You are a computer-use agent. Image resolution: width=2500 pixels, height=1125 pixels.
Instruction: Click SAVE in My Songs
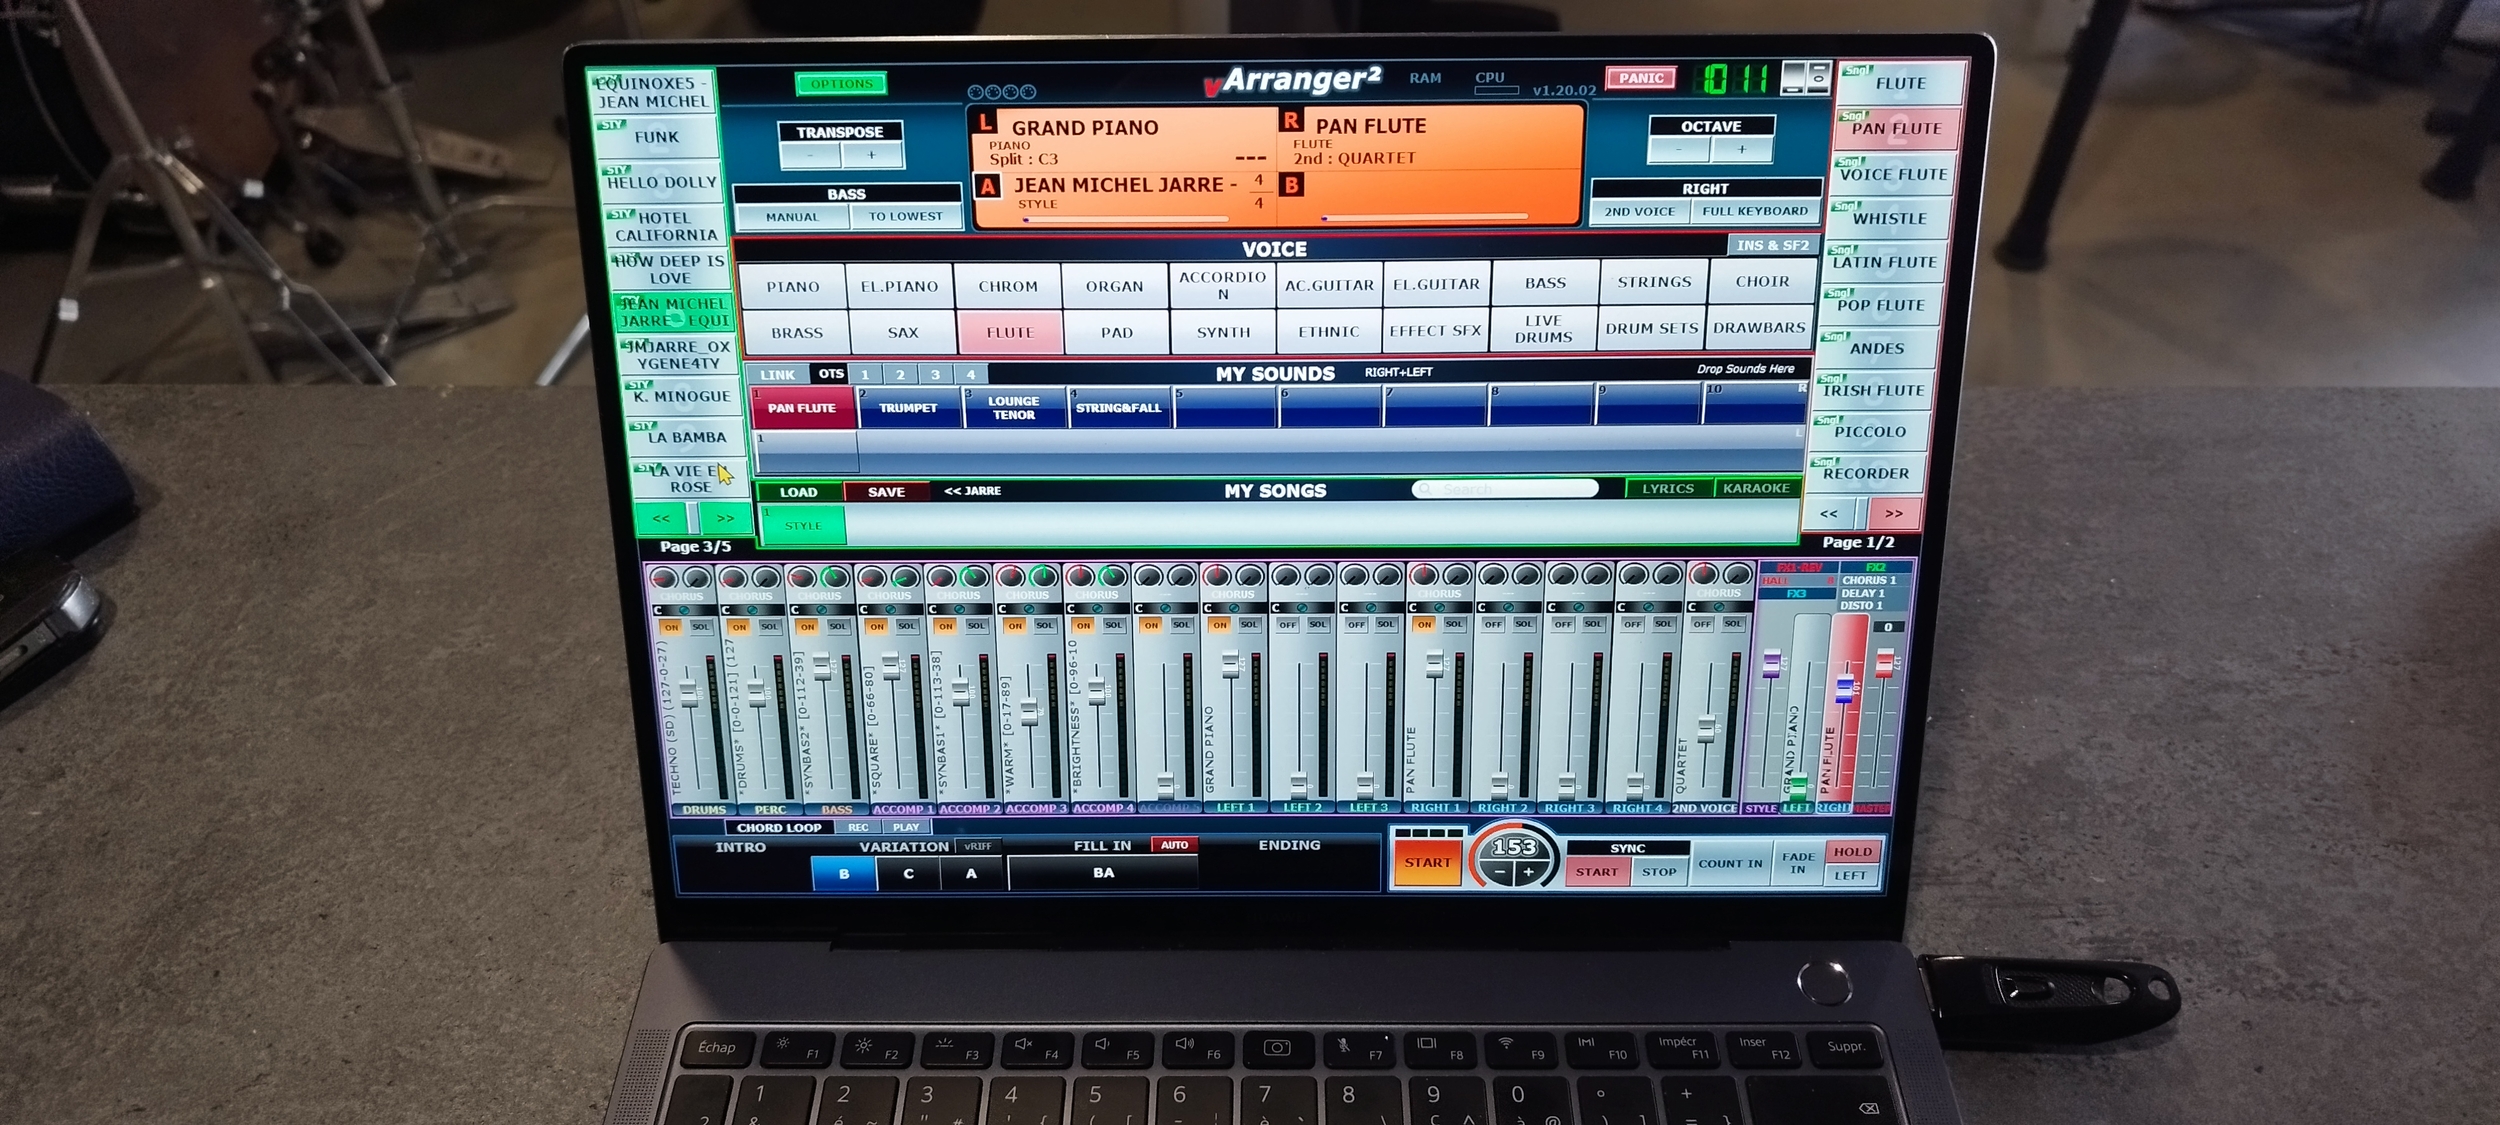pos(886,492)
